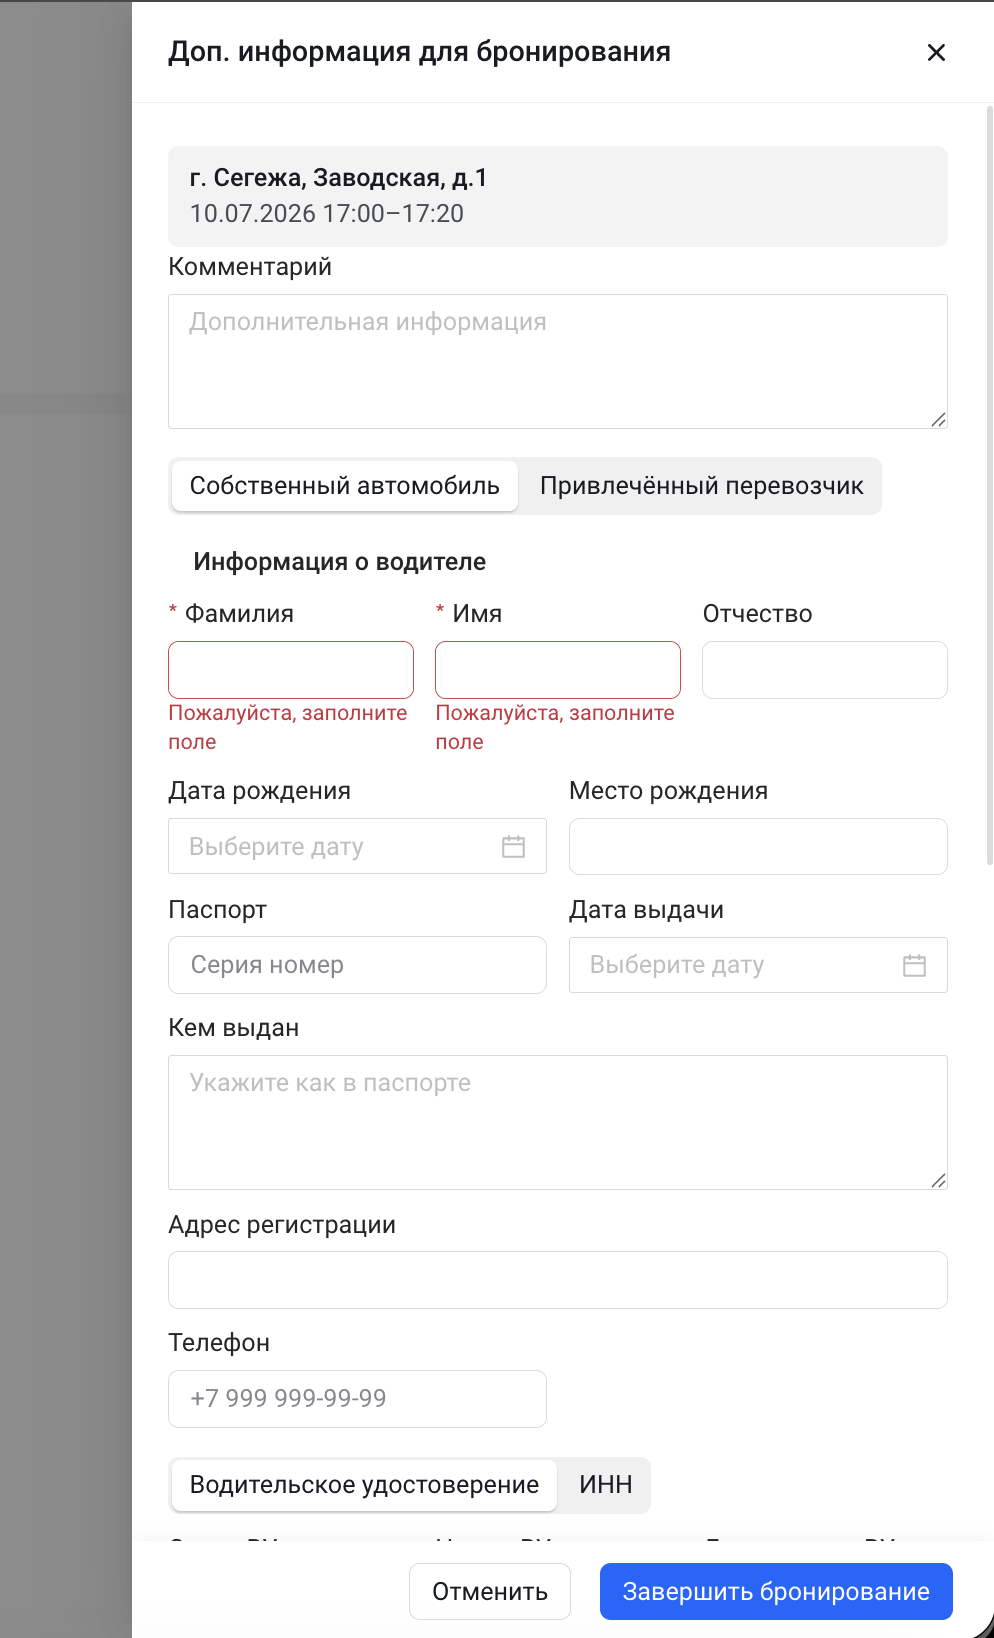Close the booking info dialog with X
Image resolution: width=994 pixels, height=1638 pixels.
point(936,52)
